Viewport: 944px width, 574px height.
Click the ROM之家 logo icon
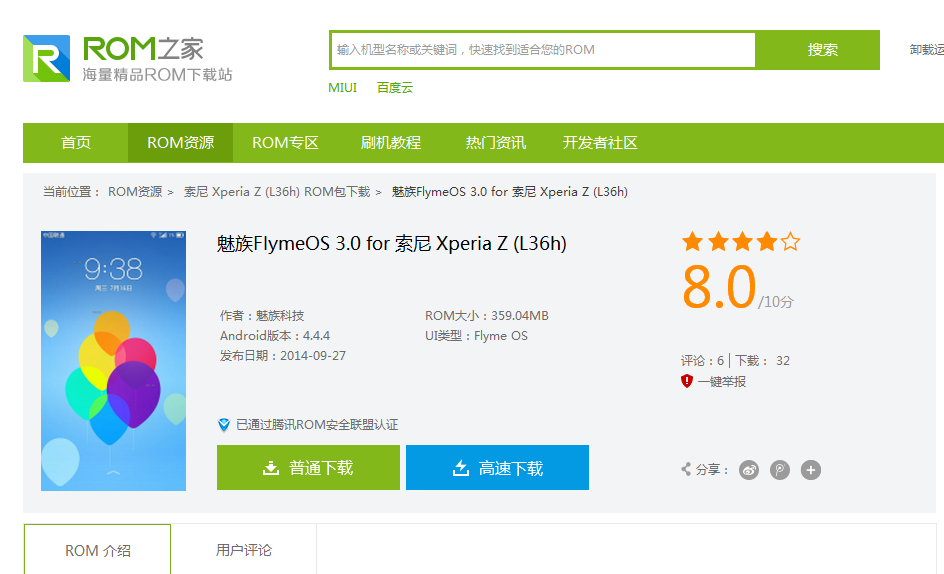click(47, 58)
